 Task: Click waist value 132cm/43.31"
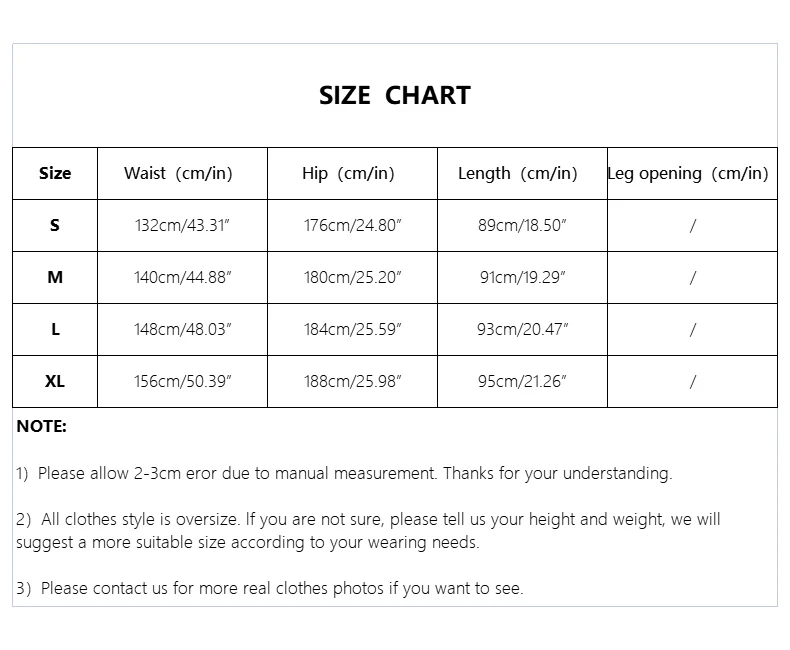tap(182, 225)
